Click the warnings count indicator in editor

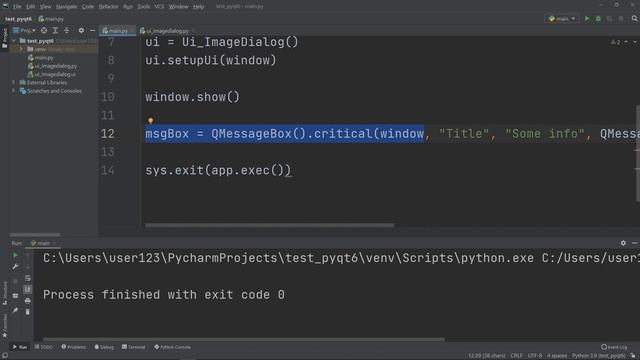click(616, 42)
